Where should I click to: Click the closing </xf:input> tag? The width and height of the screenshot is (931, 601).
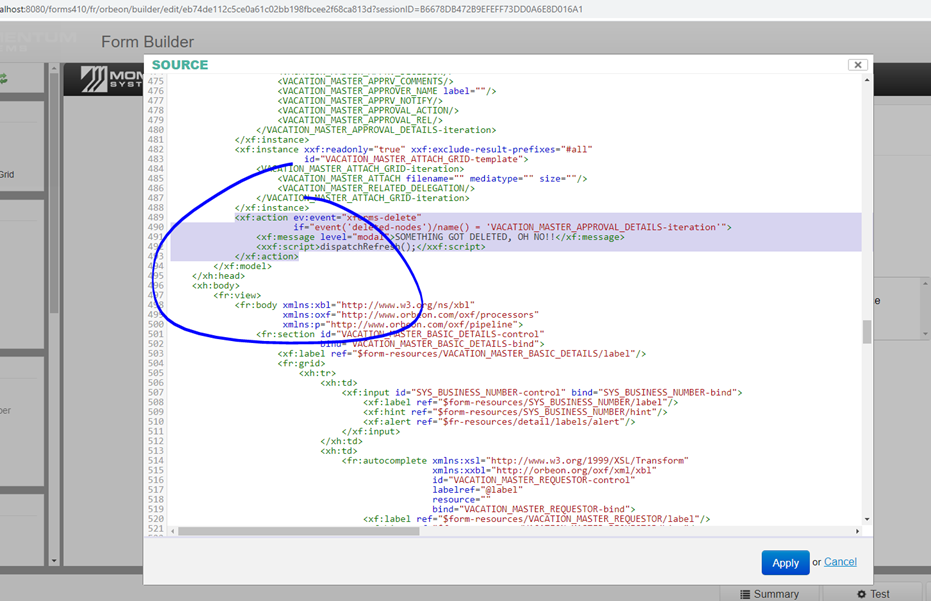point(370,431)
